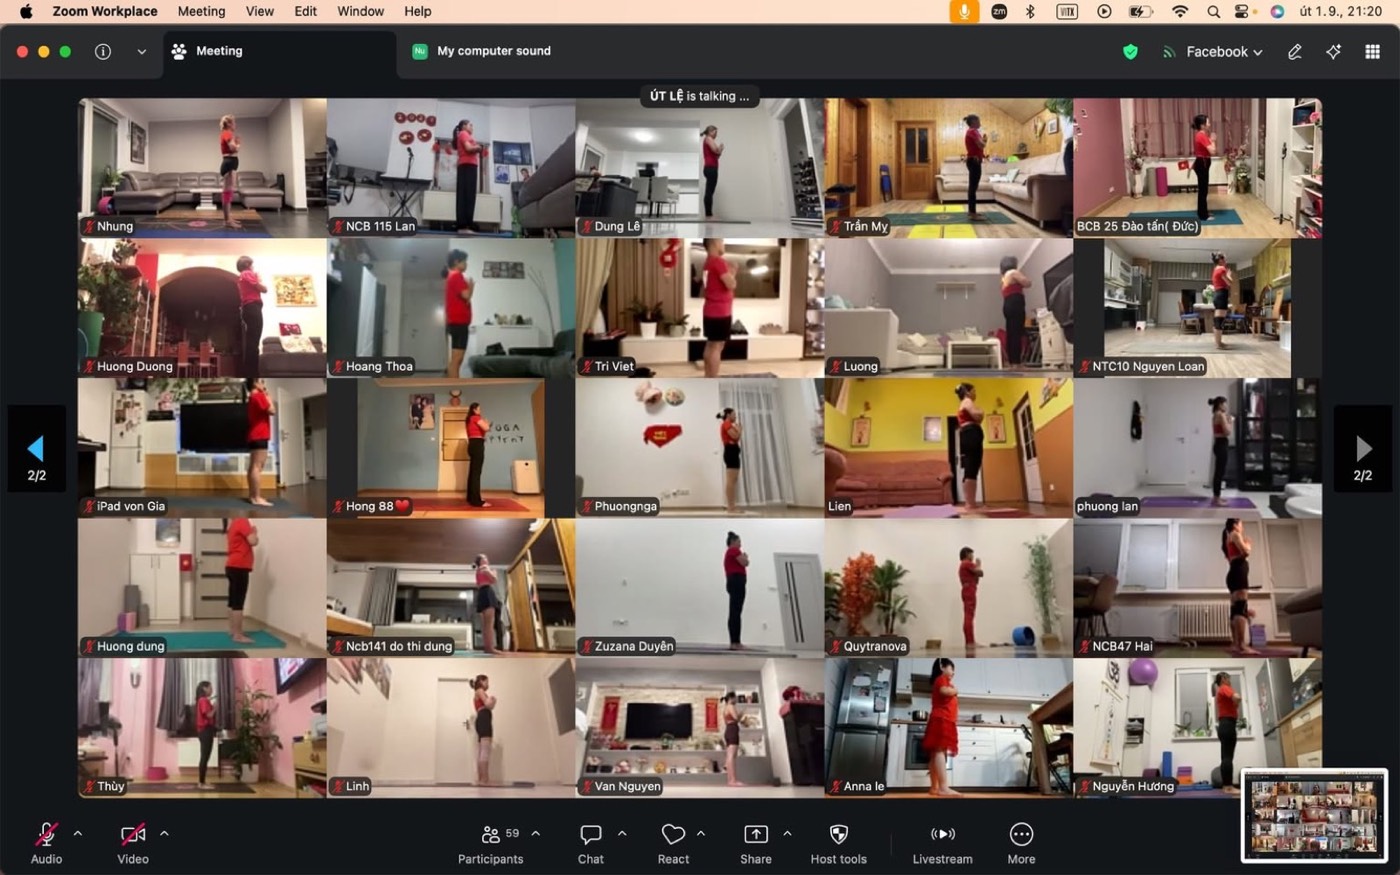Open the Meeting menu in the menu bar
Image resolution: width=1400 pixels, height=875 pixels.
tap(201, 11)
